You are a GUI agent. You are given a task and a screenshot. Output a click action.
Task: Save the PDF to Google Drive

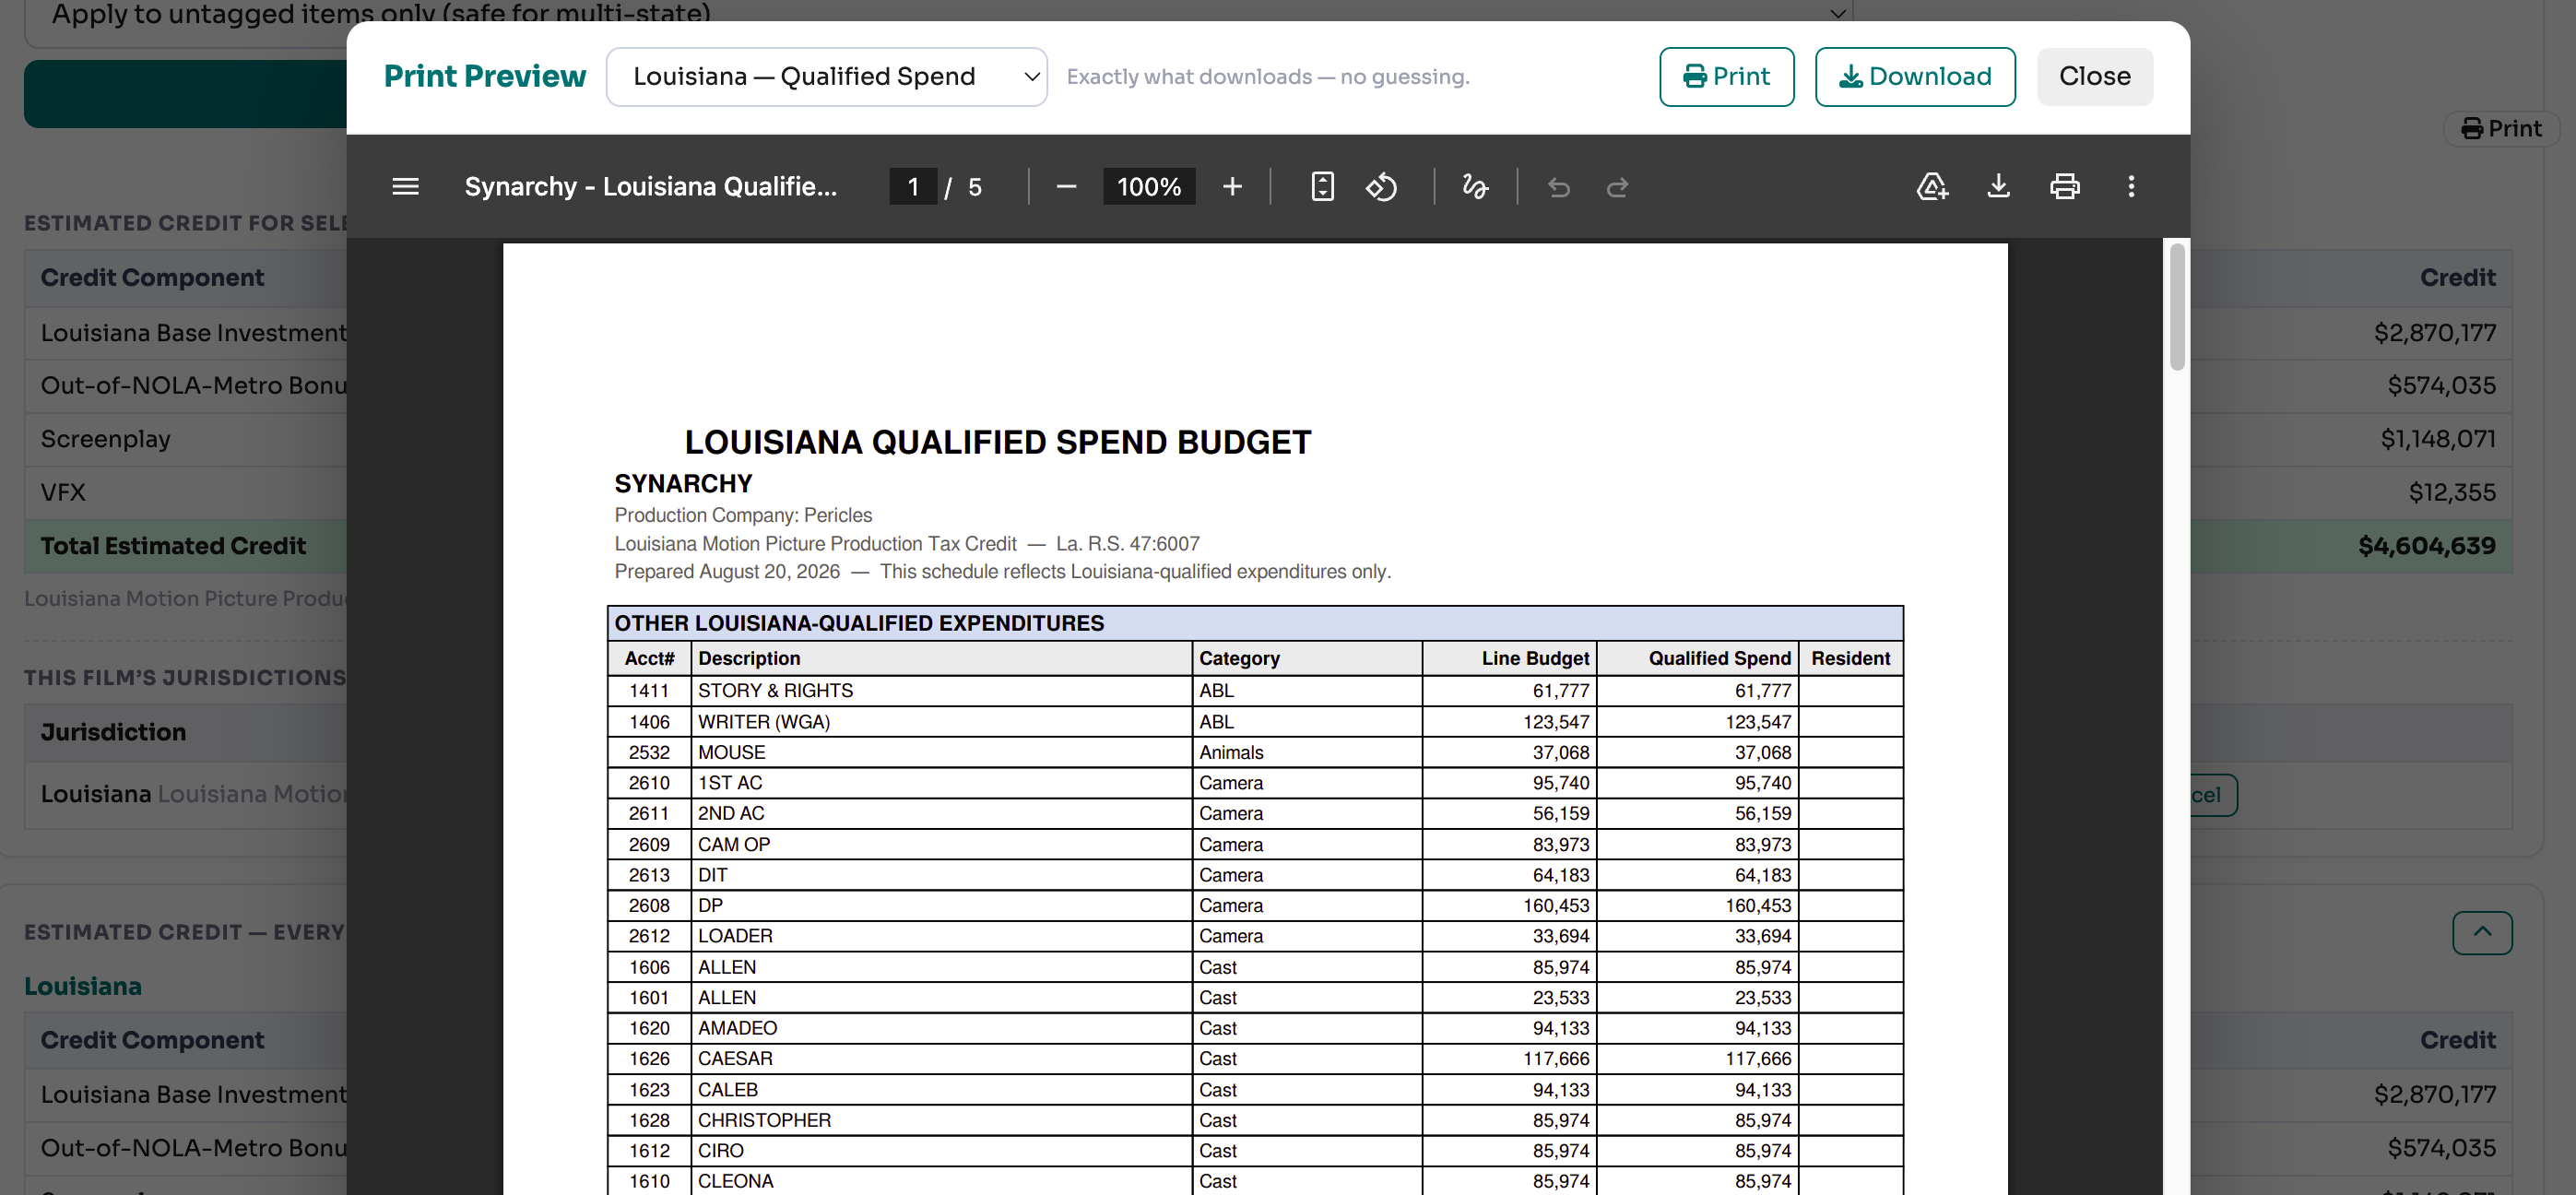point(1931,187)
